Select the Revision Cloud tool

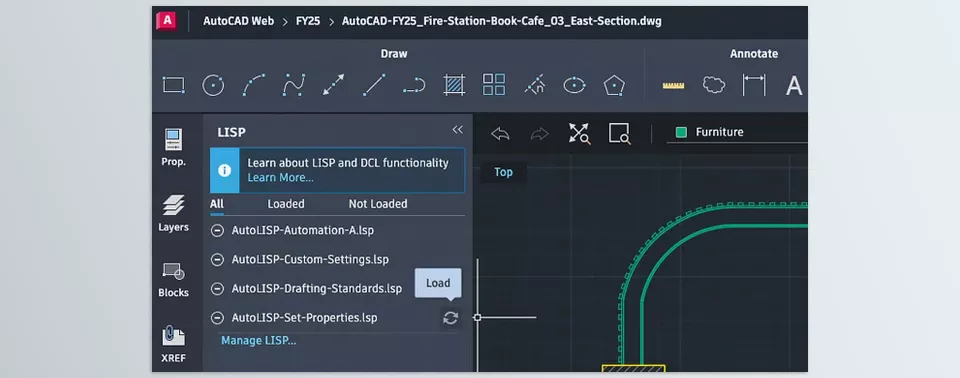pyautogui.click(x=714, y=85)
